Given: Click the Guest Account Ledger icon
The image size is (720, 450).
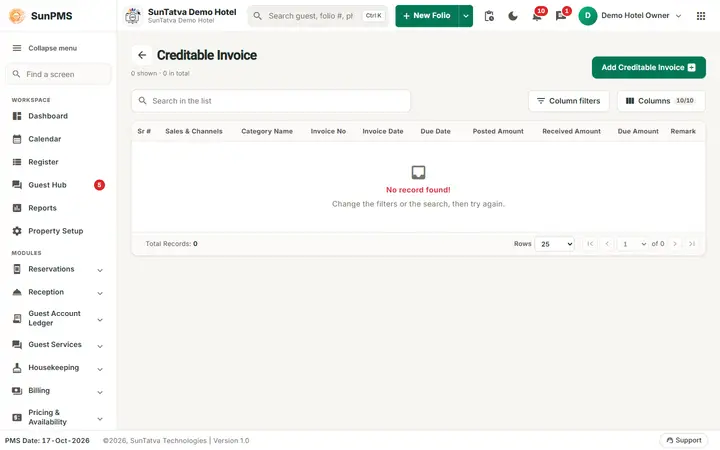Looking at the screenshot, I should click(17, 318).
